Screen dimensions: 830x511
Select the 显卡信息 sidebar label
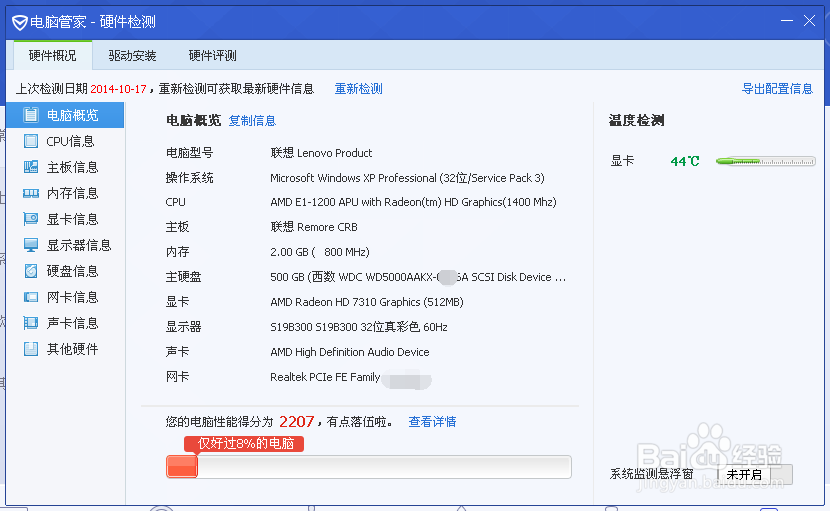tap(73, 219)
